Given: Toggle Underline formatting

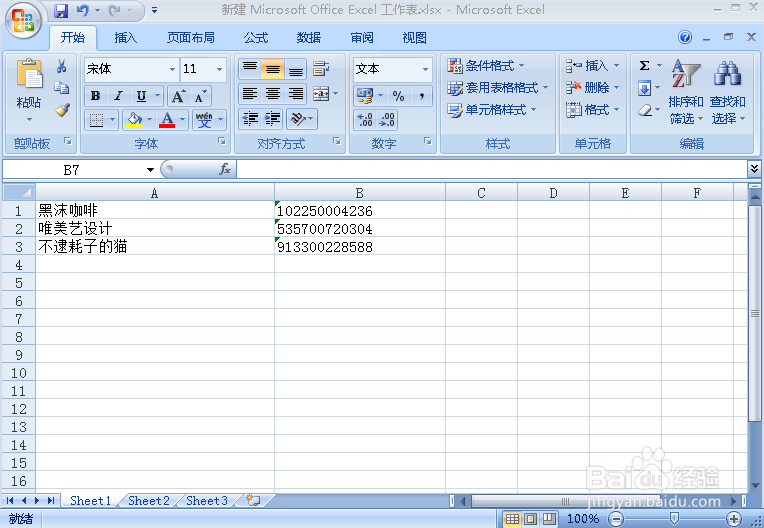Looking at the screenshot, I should (141, 96).
